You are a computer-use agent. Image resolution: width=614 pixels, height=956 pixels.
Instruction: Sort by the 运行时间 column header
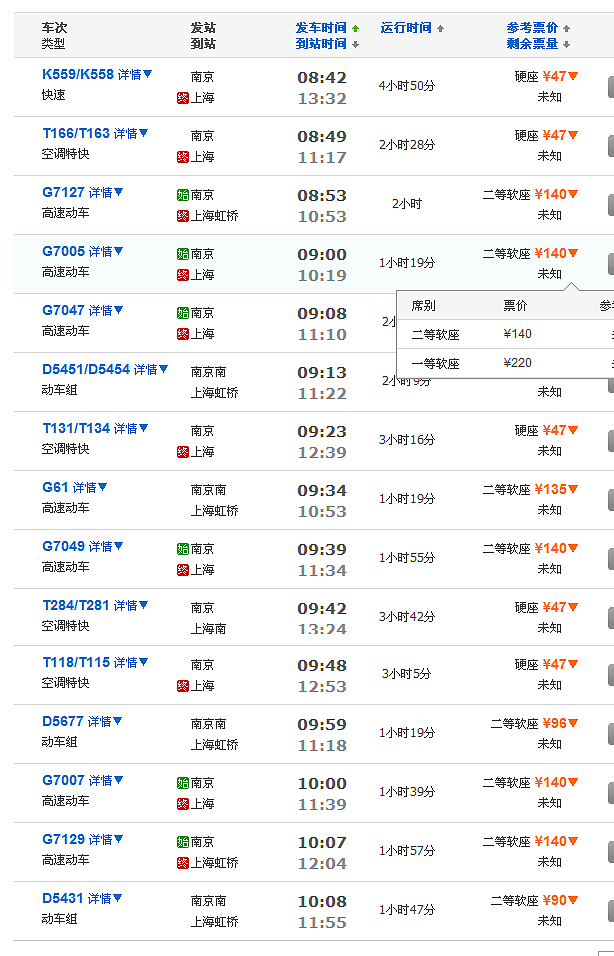[406, 28]
